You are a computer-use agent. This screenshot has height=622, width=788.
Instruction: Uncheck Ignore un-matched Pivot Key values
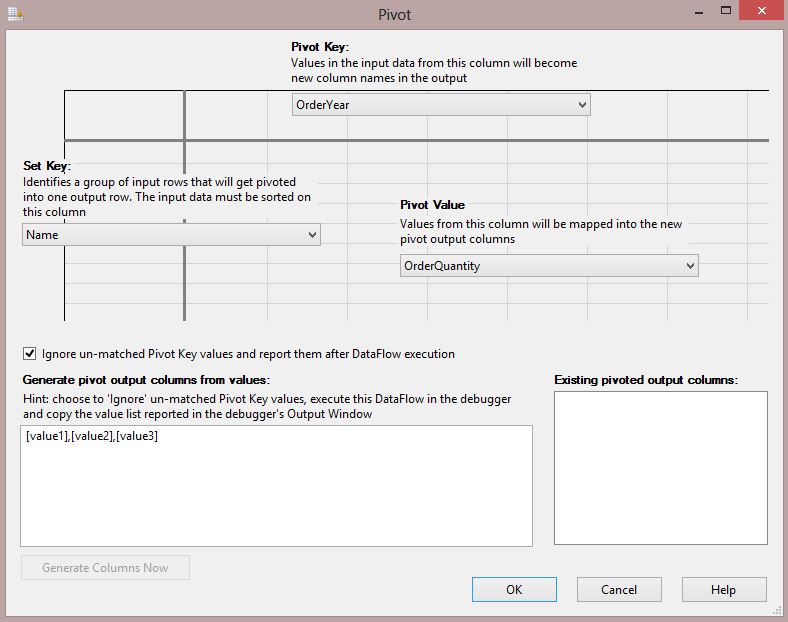tap(29, 353)
